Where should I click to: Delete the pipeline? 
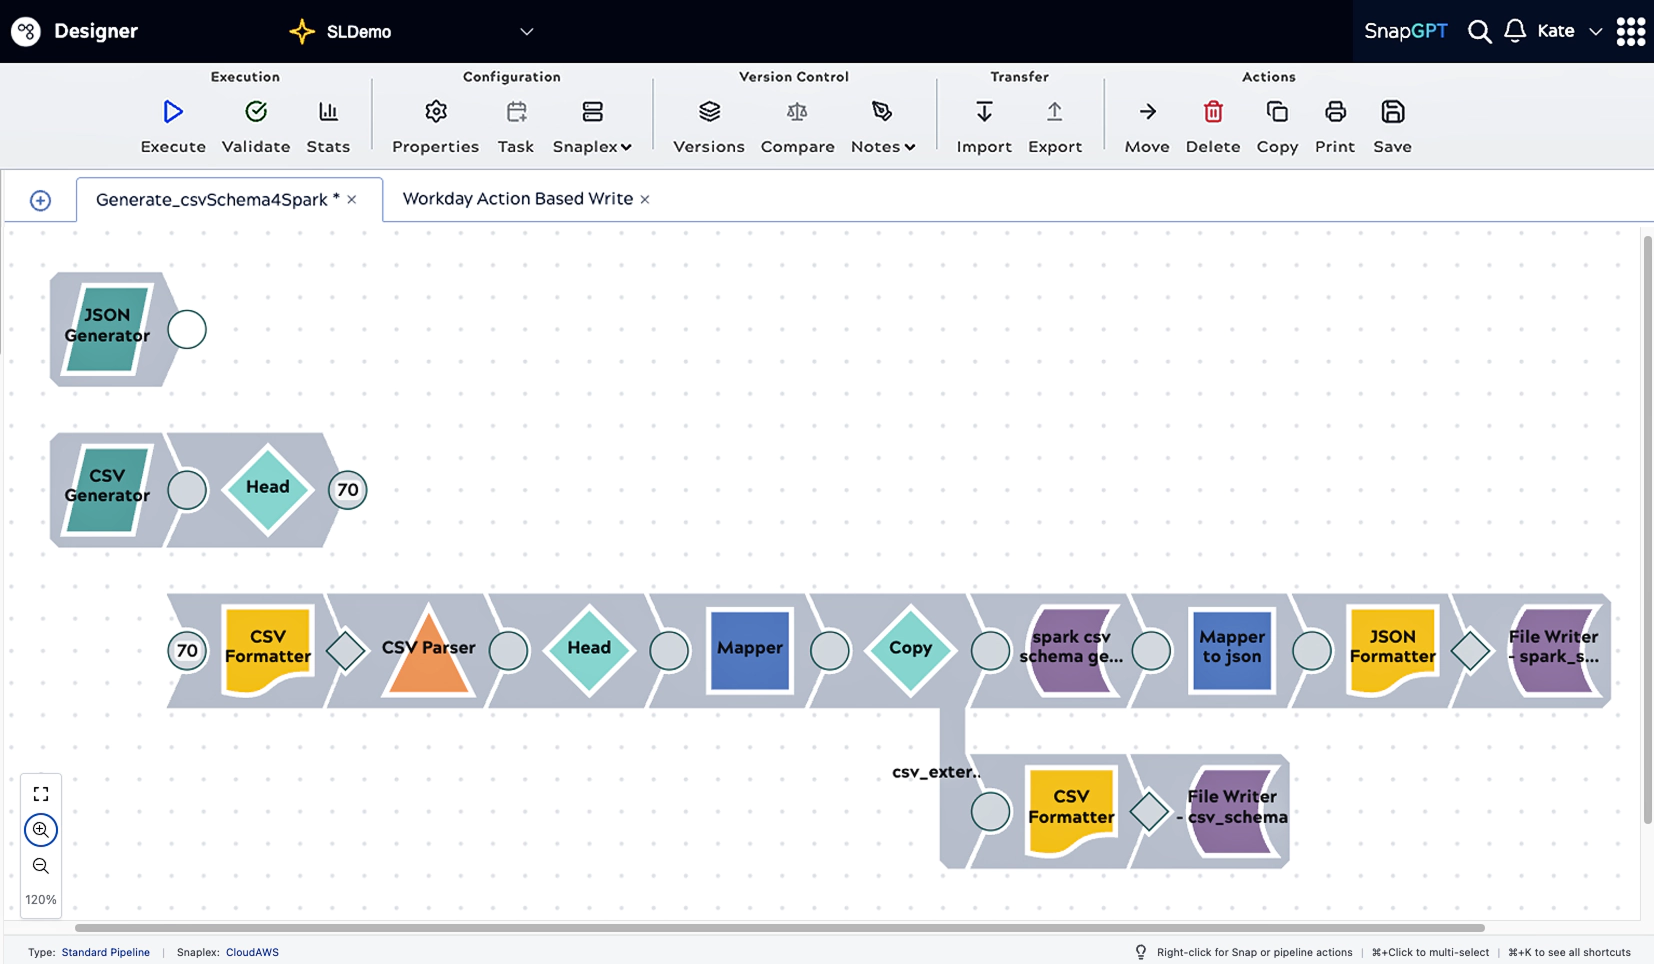pos(1213,111)
